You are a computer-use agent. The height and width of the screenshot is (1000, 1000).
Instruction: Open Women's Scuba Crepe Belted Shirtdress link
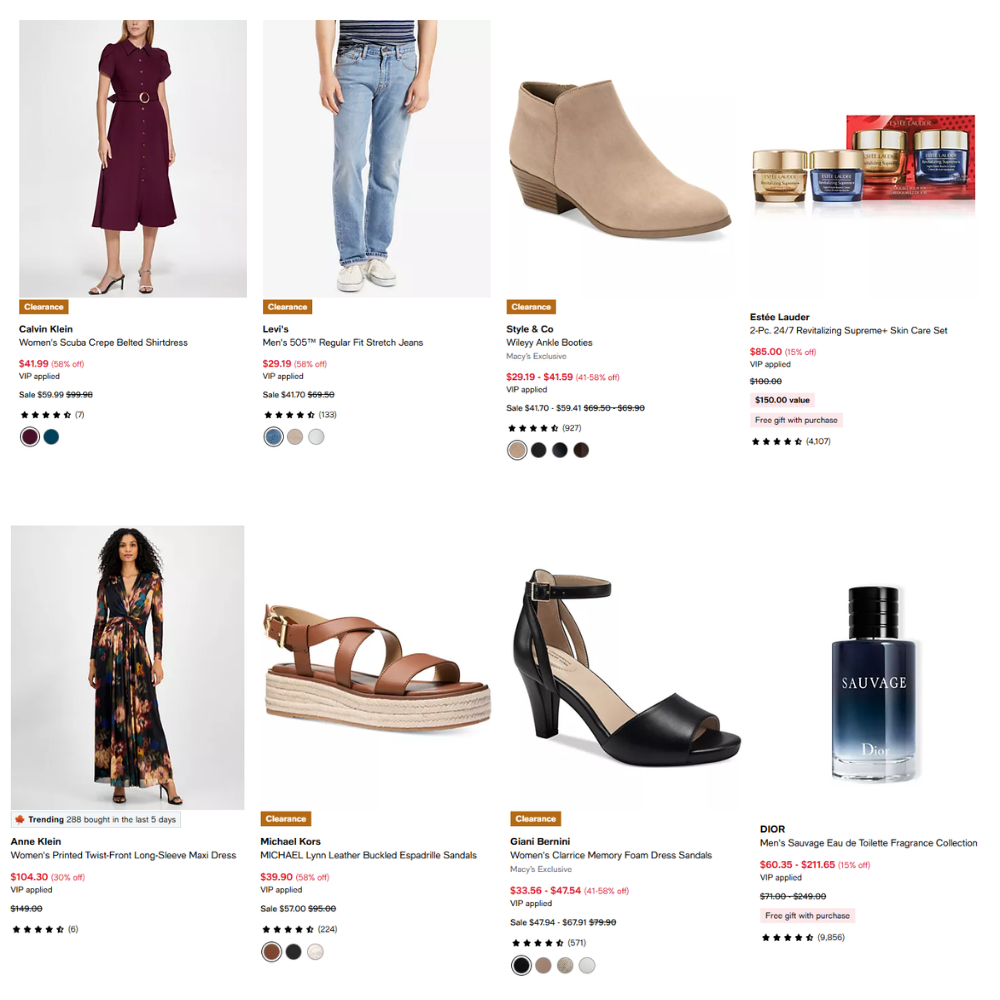(103, 343)
